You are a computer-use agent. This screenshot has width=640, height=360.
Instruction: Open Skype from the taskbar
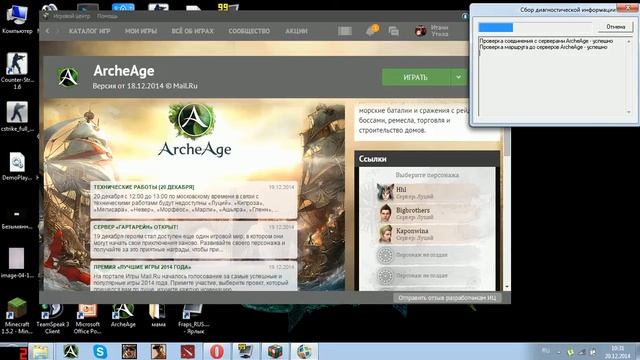click(100, 352)
